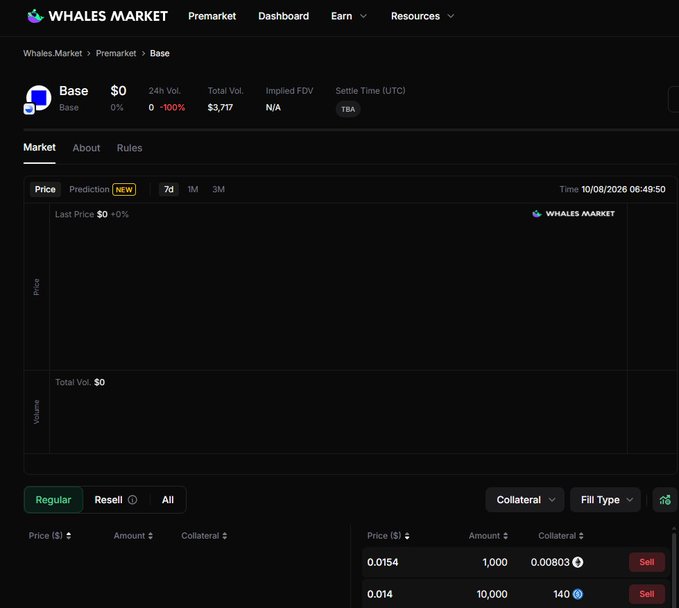Select the $3,717 total volume value
Viewport: 679px width, 608px height.
(220, 107)
